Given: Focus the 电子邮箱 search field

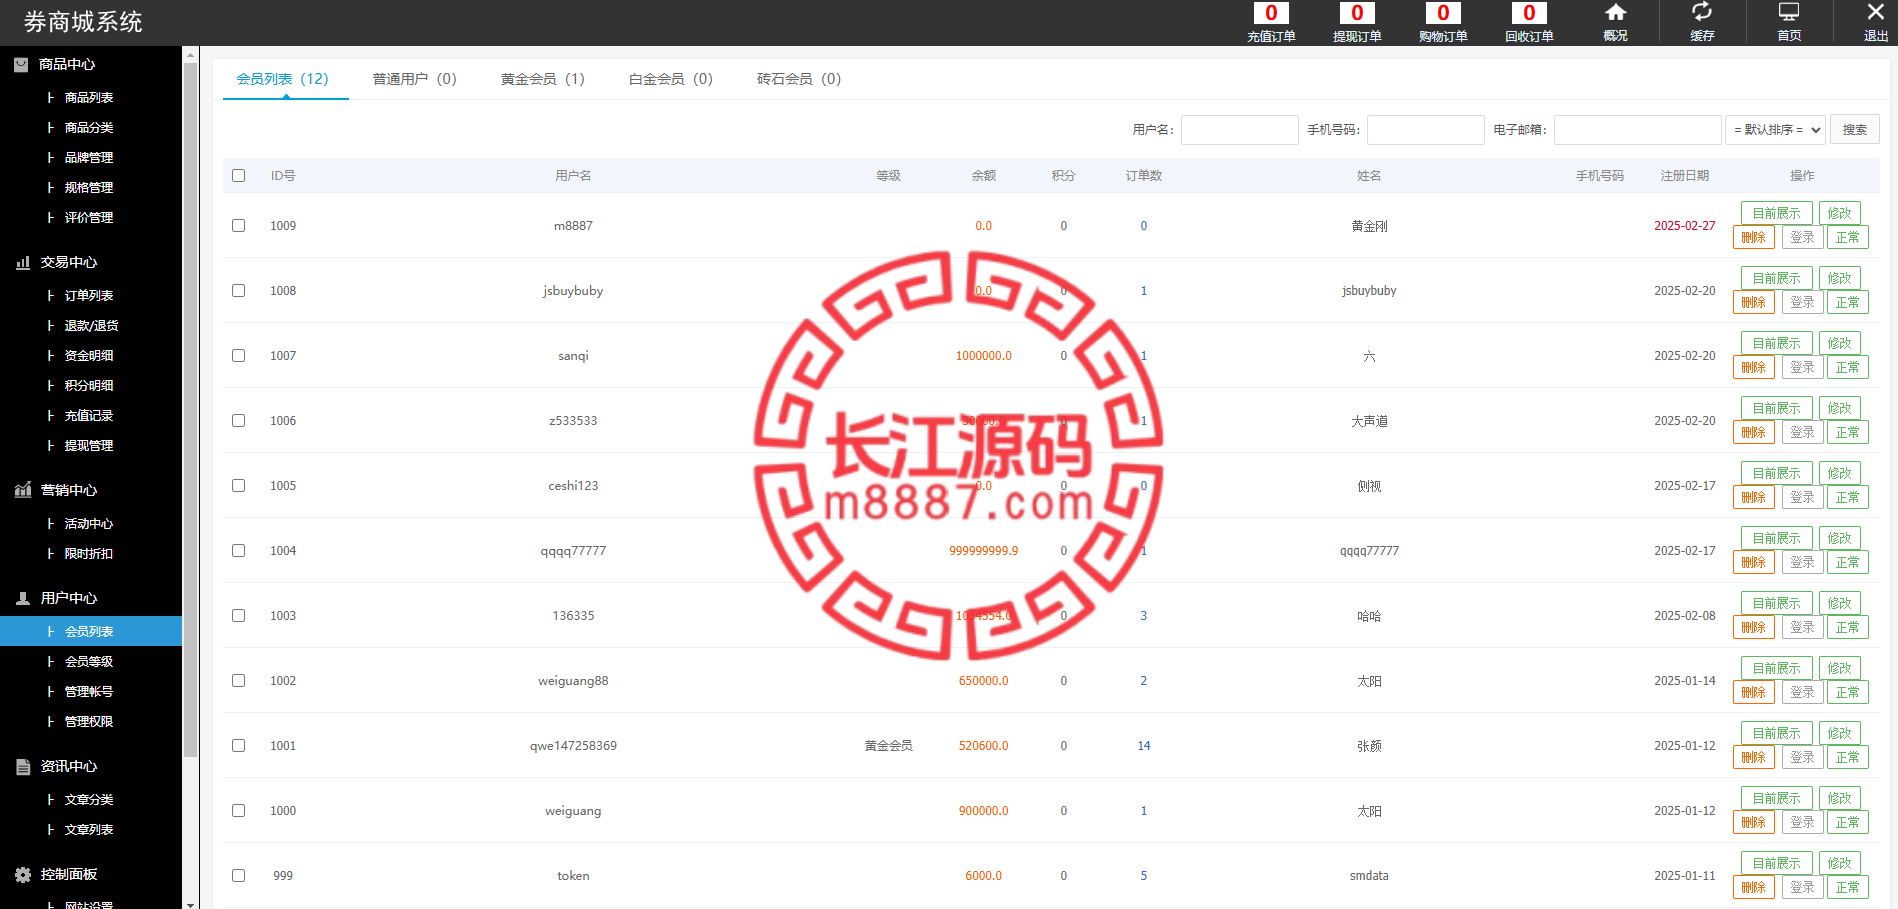Looking at the screenshot, I should [x=1637, y=130].
